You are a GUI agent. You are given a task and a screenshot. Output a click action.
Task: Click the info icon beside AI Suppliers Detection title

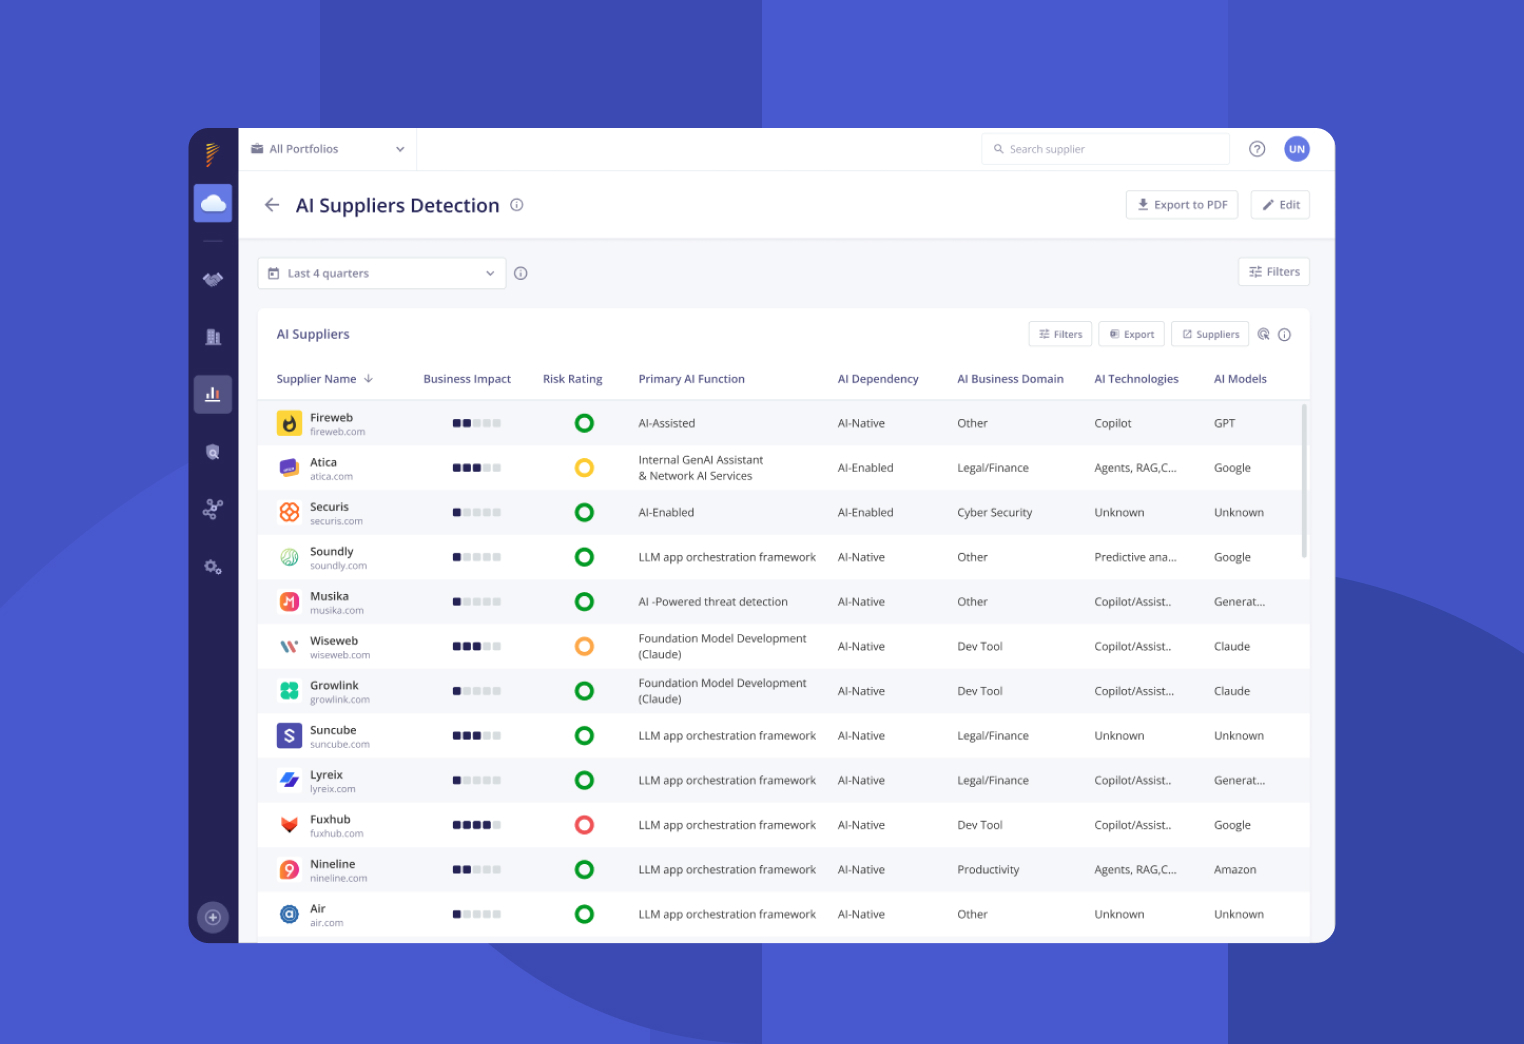click(517, 204)
